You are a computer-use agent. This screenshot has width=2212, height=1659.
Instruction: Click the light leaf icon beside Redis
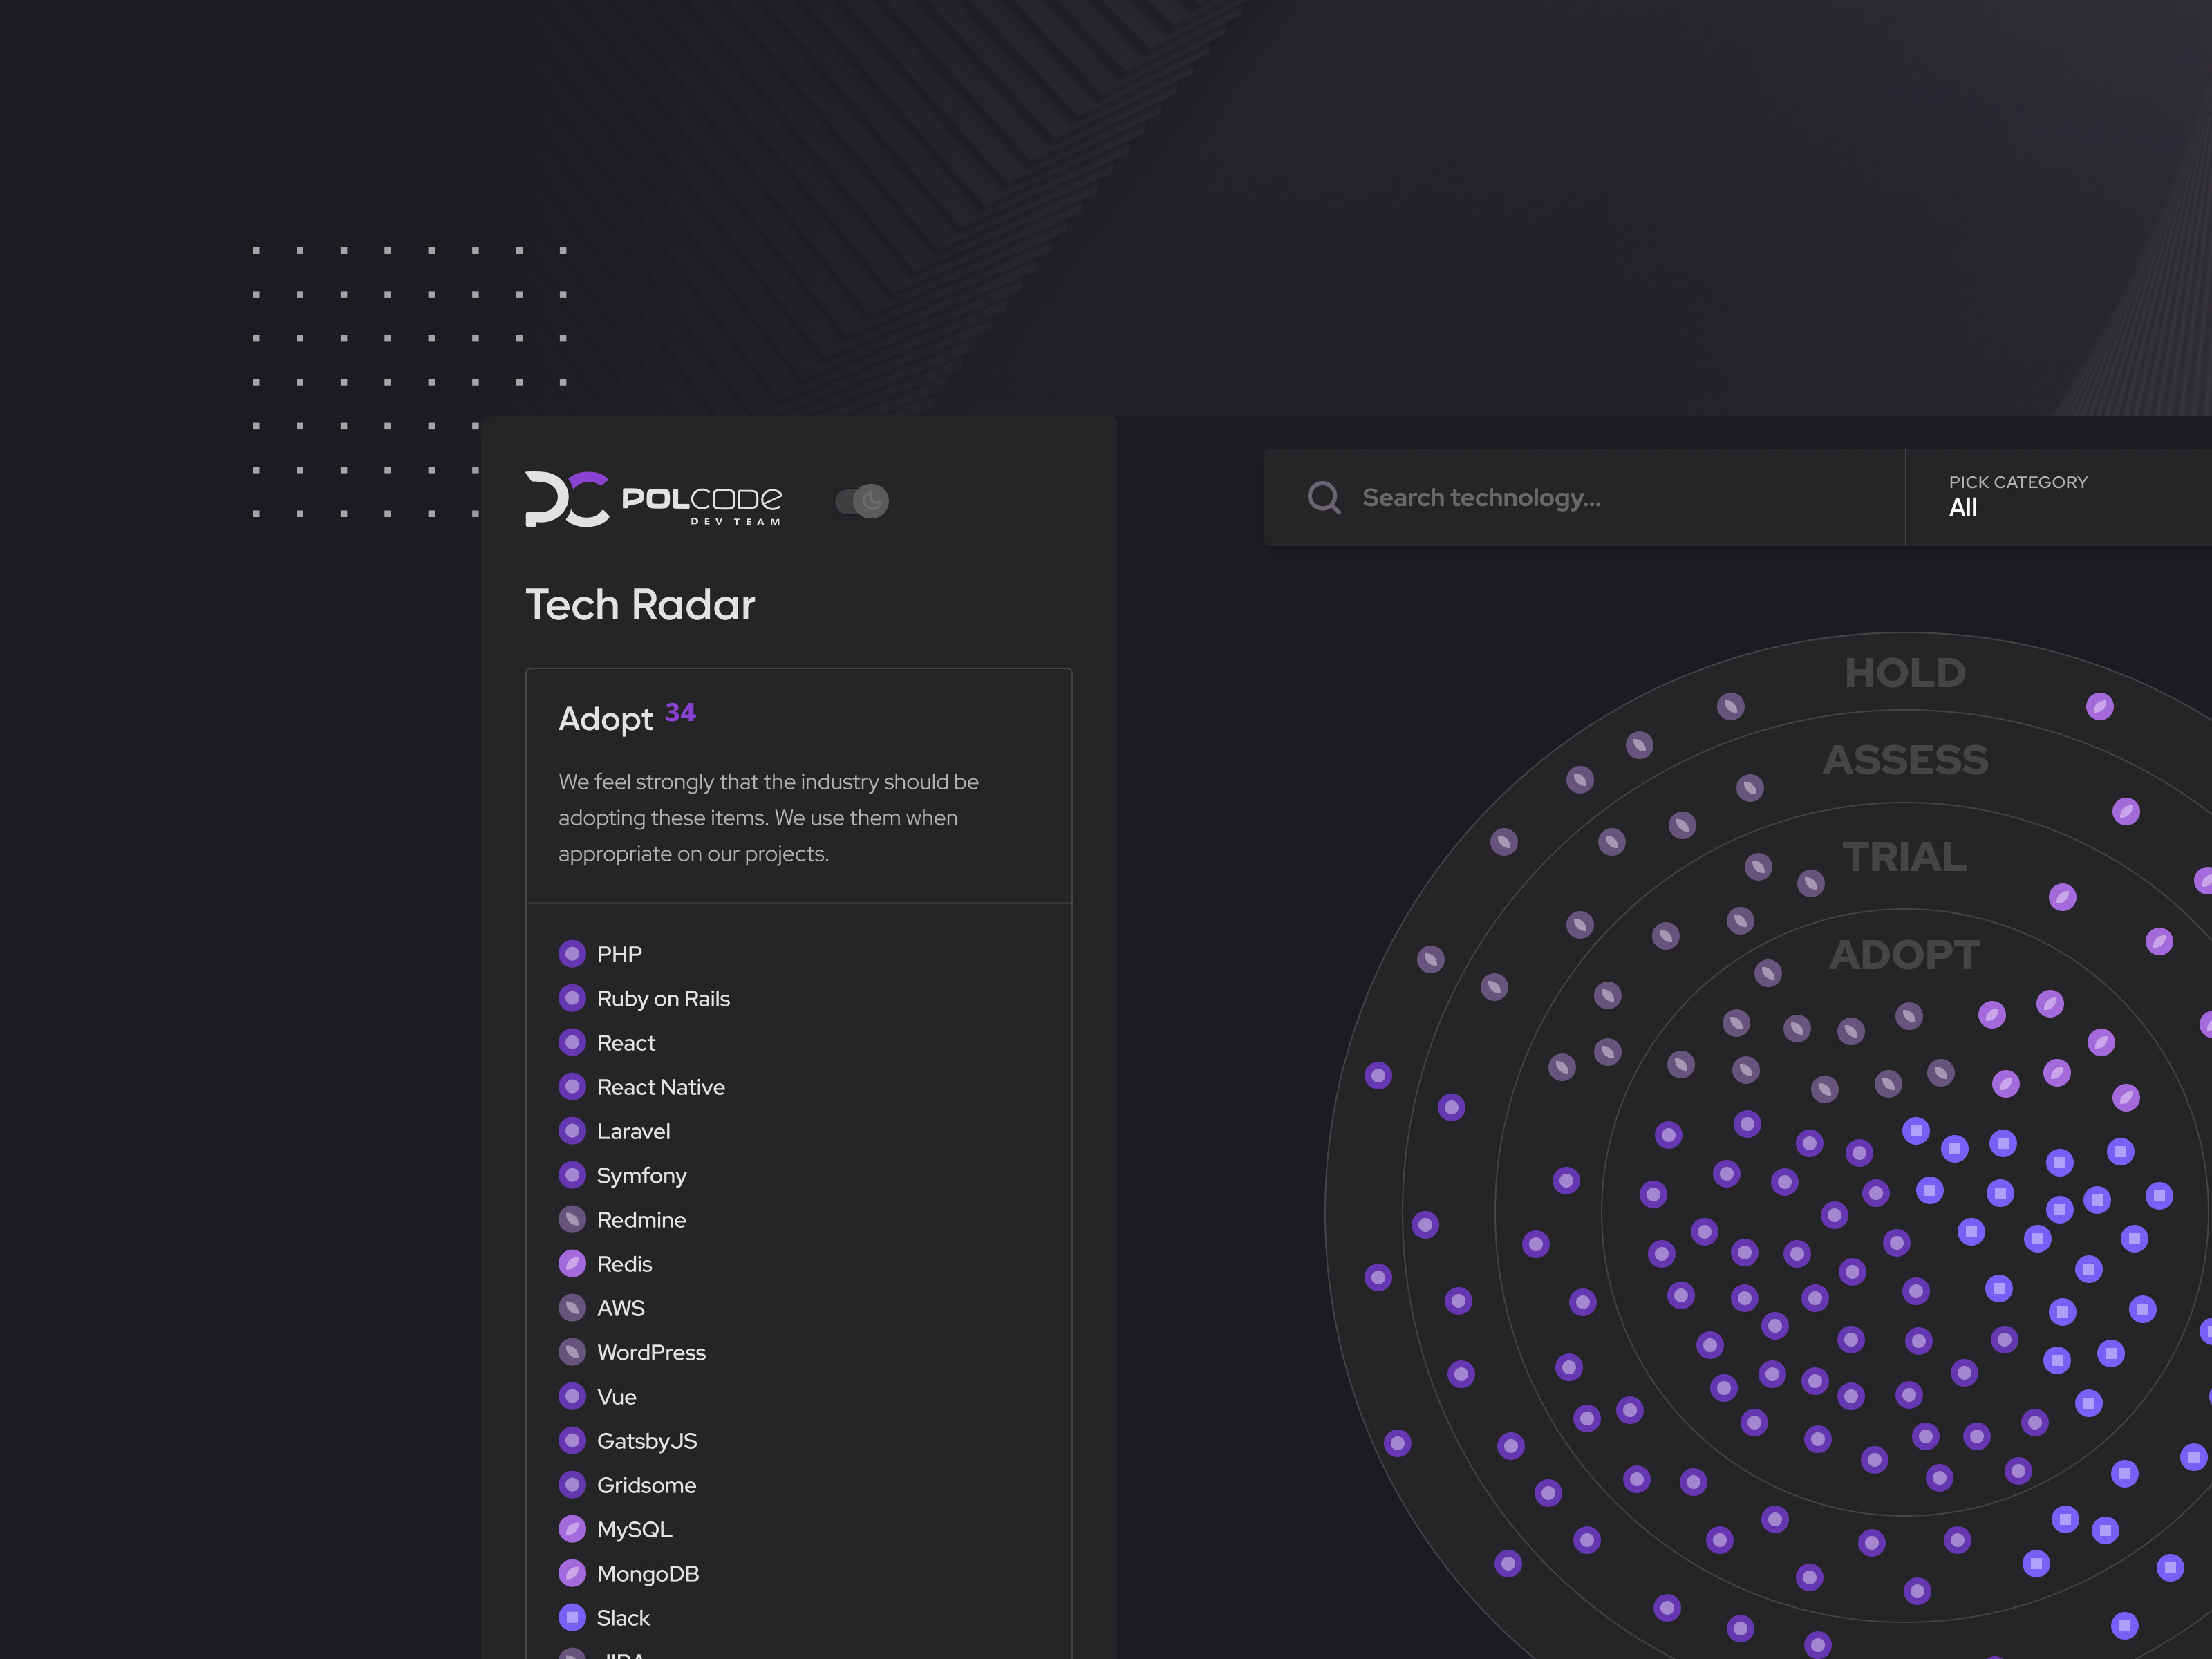tap(572, 1264)
